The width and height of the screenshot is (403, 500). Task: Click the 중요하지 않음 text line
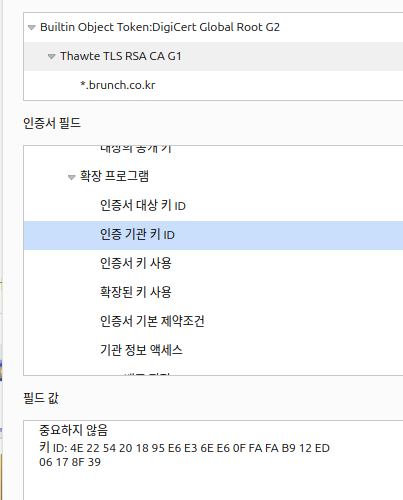pyautogui.click(x=74, y=430)
